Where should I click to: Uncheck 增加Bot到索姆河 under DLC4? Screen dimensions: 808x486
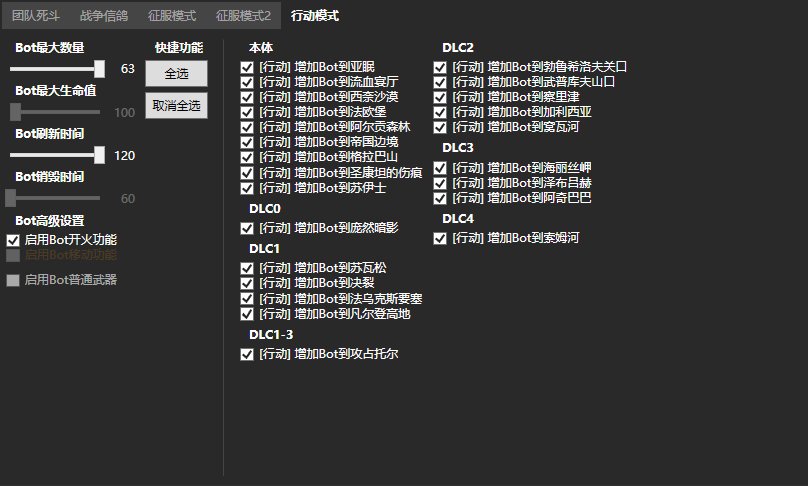point(440,238)
